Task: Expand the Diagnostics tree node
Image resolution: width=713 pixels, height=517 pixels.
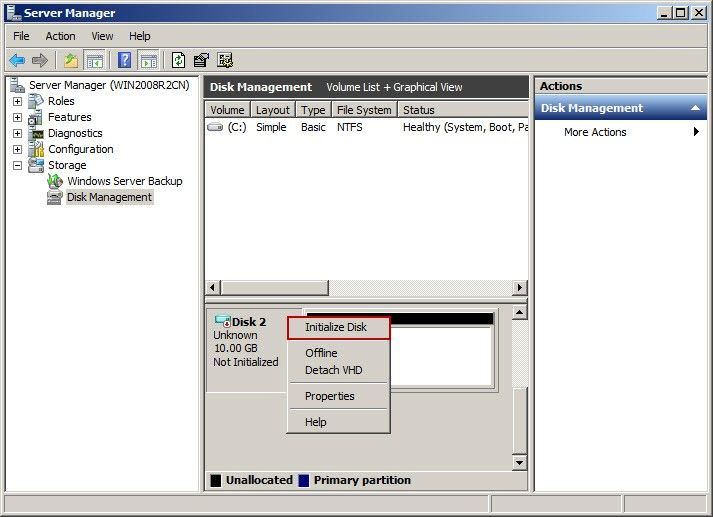Action: 17,133
